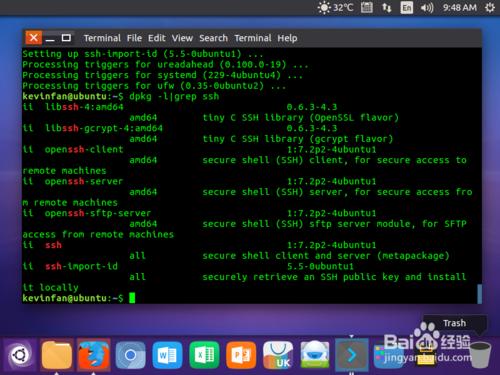Screen dimensions: 500x375
Task: Open the Search menu
Action: click(213, 38)
